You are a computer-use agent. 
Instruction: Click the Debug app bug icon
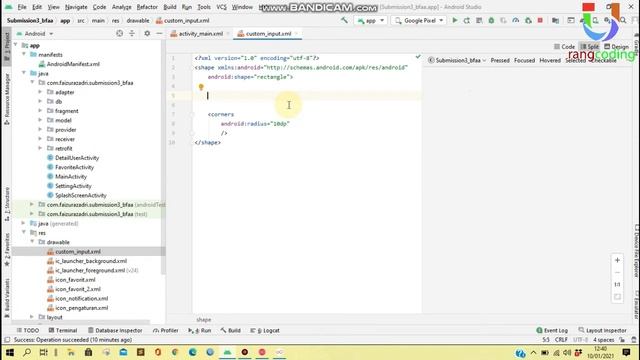(x=491, y=20)
